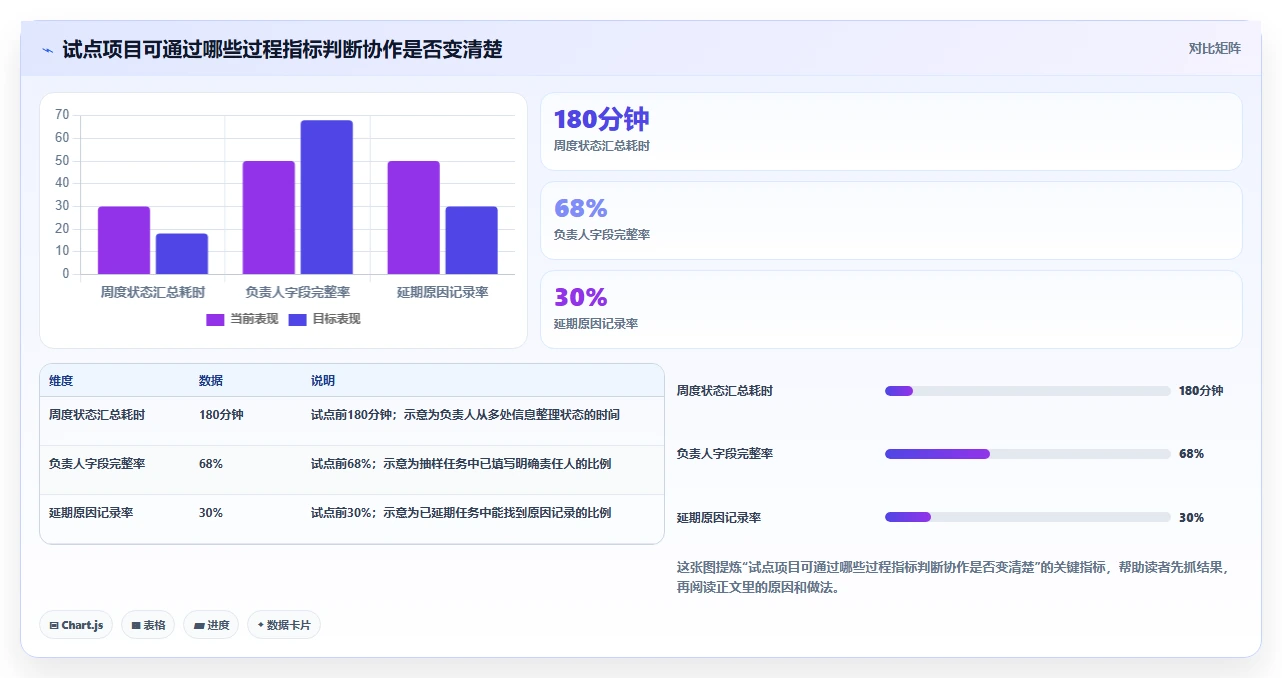Click the 30% value beside the progress bar
This screenshot has width=1282, height=678.
point(1192,518)
